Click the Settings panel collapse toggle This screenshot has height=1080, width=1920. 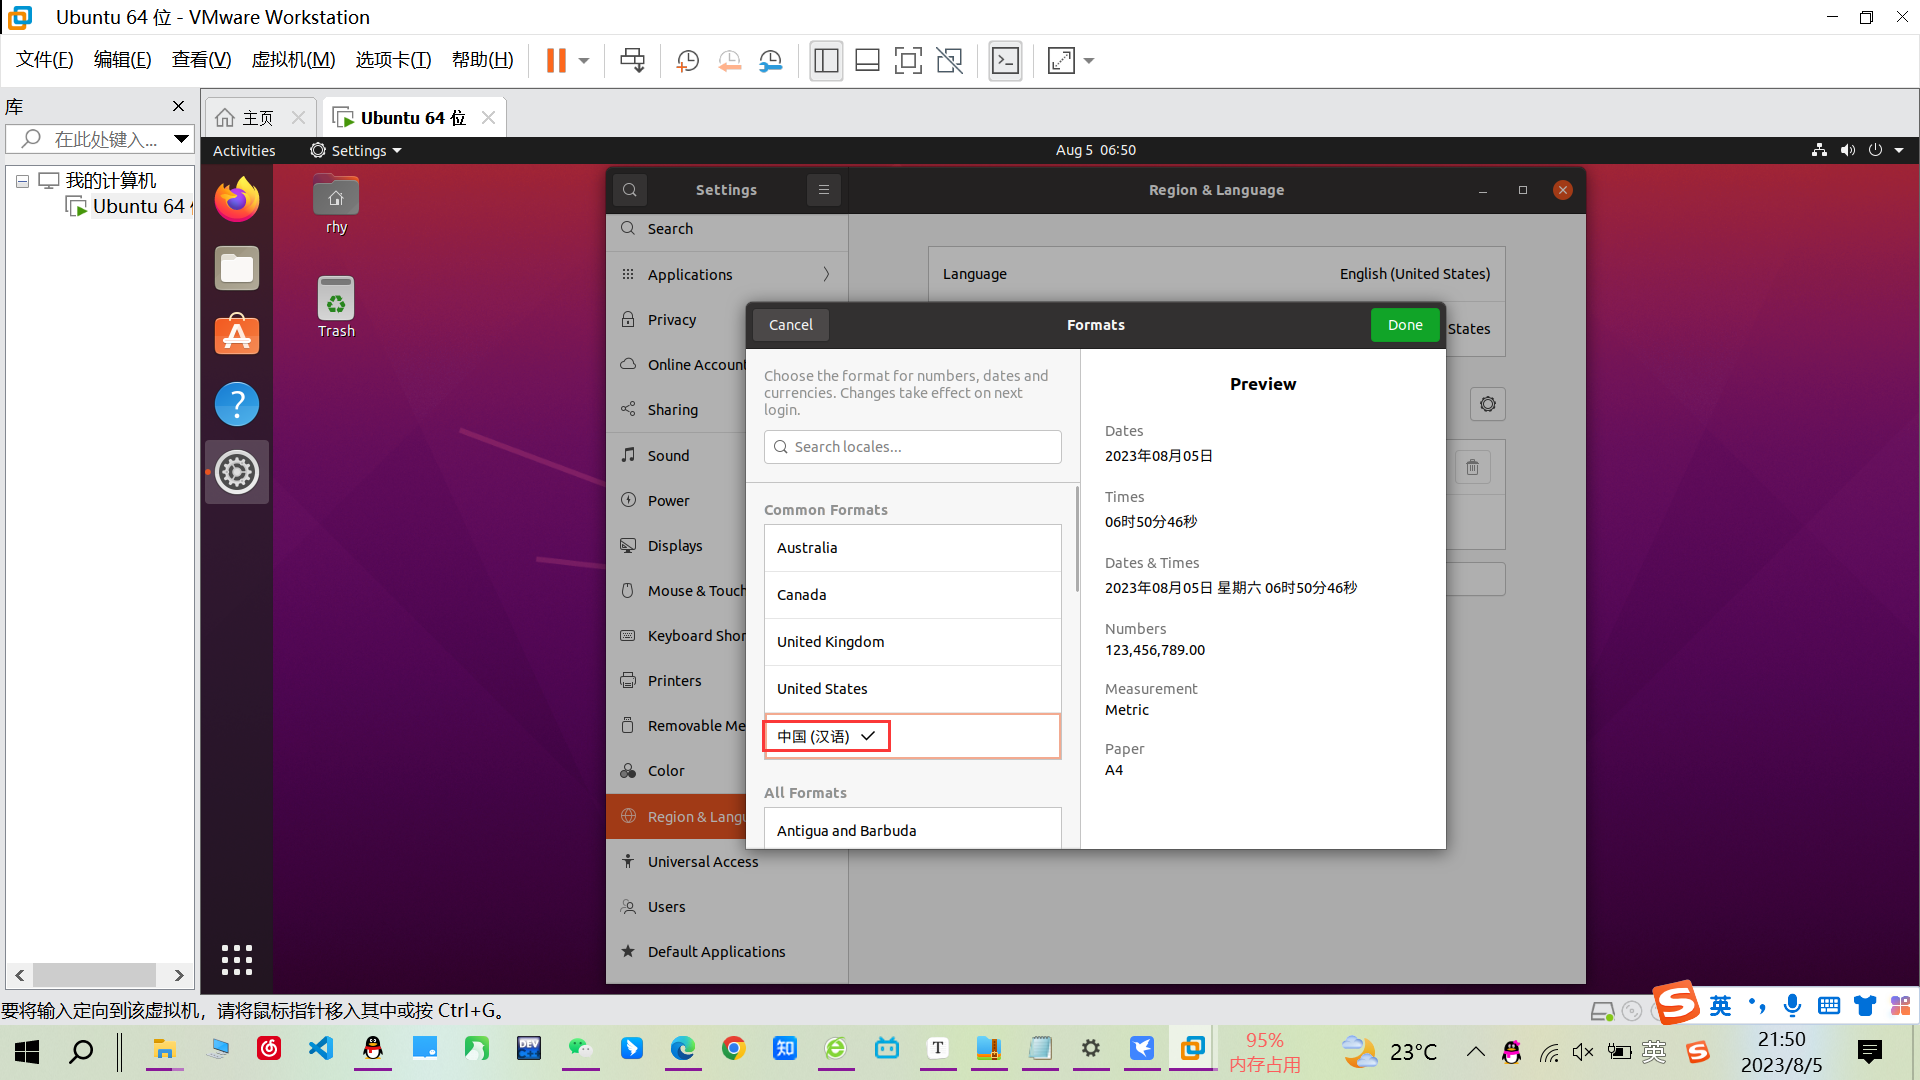823,190
